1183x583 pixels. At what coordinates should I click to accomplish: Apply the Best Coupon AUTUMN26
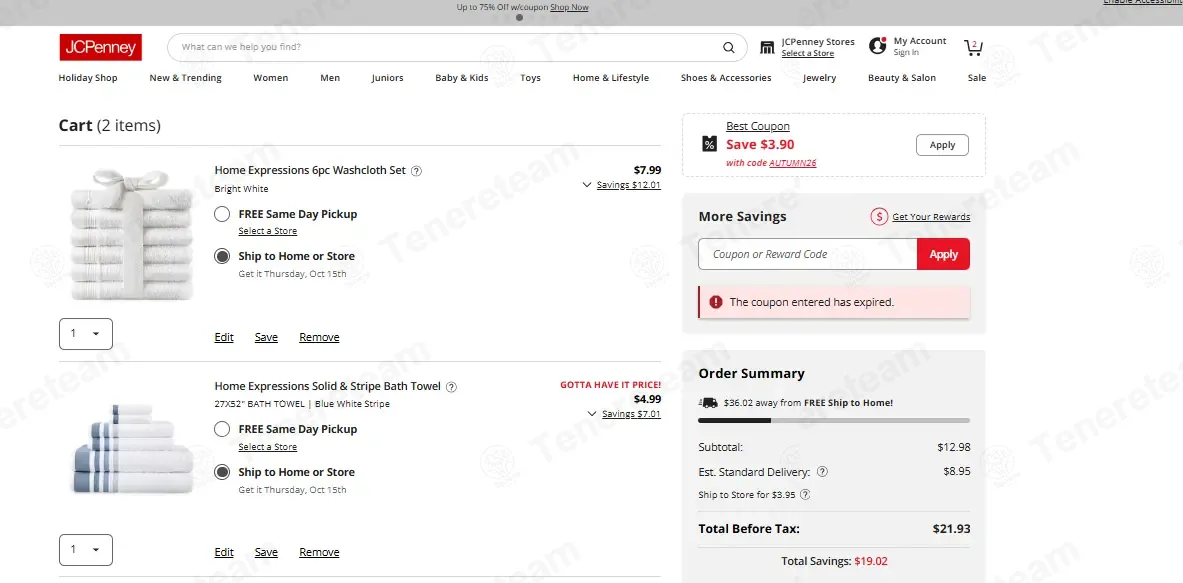[x=942, y=145]
